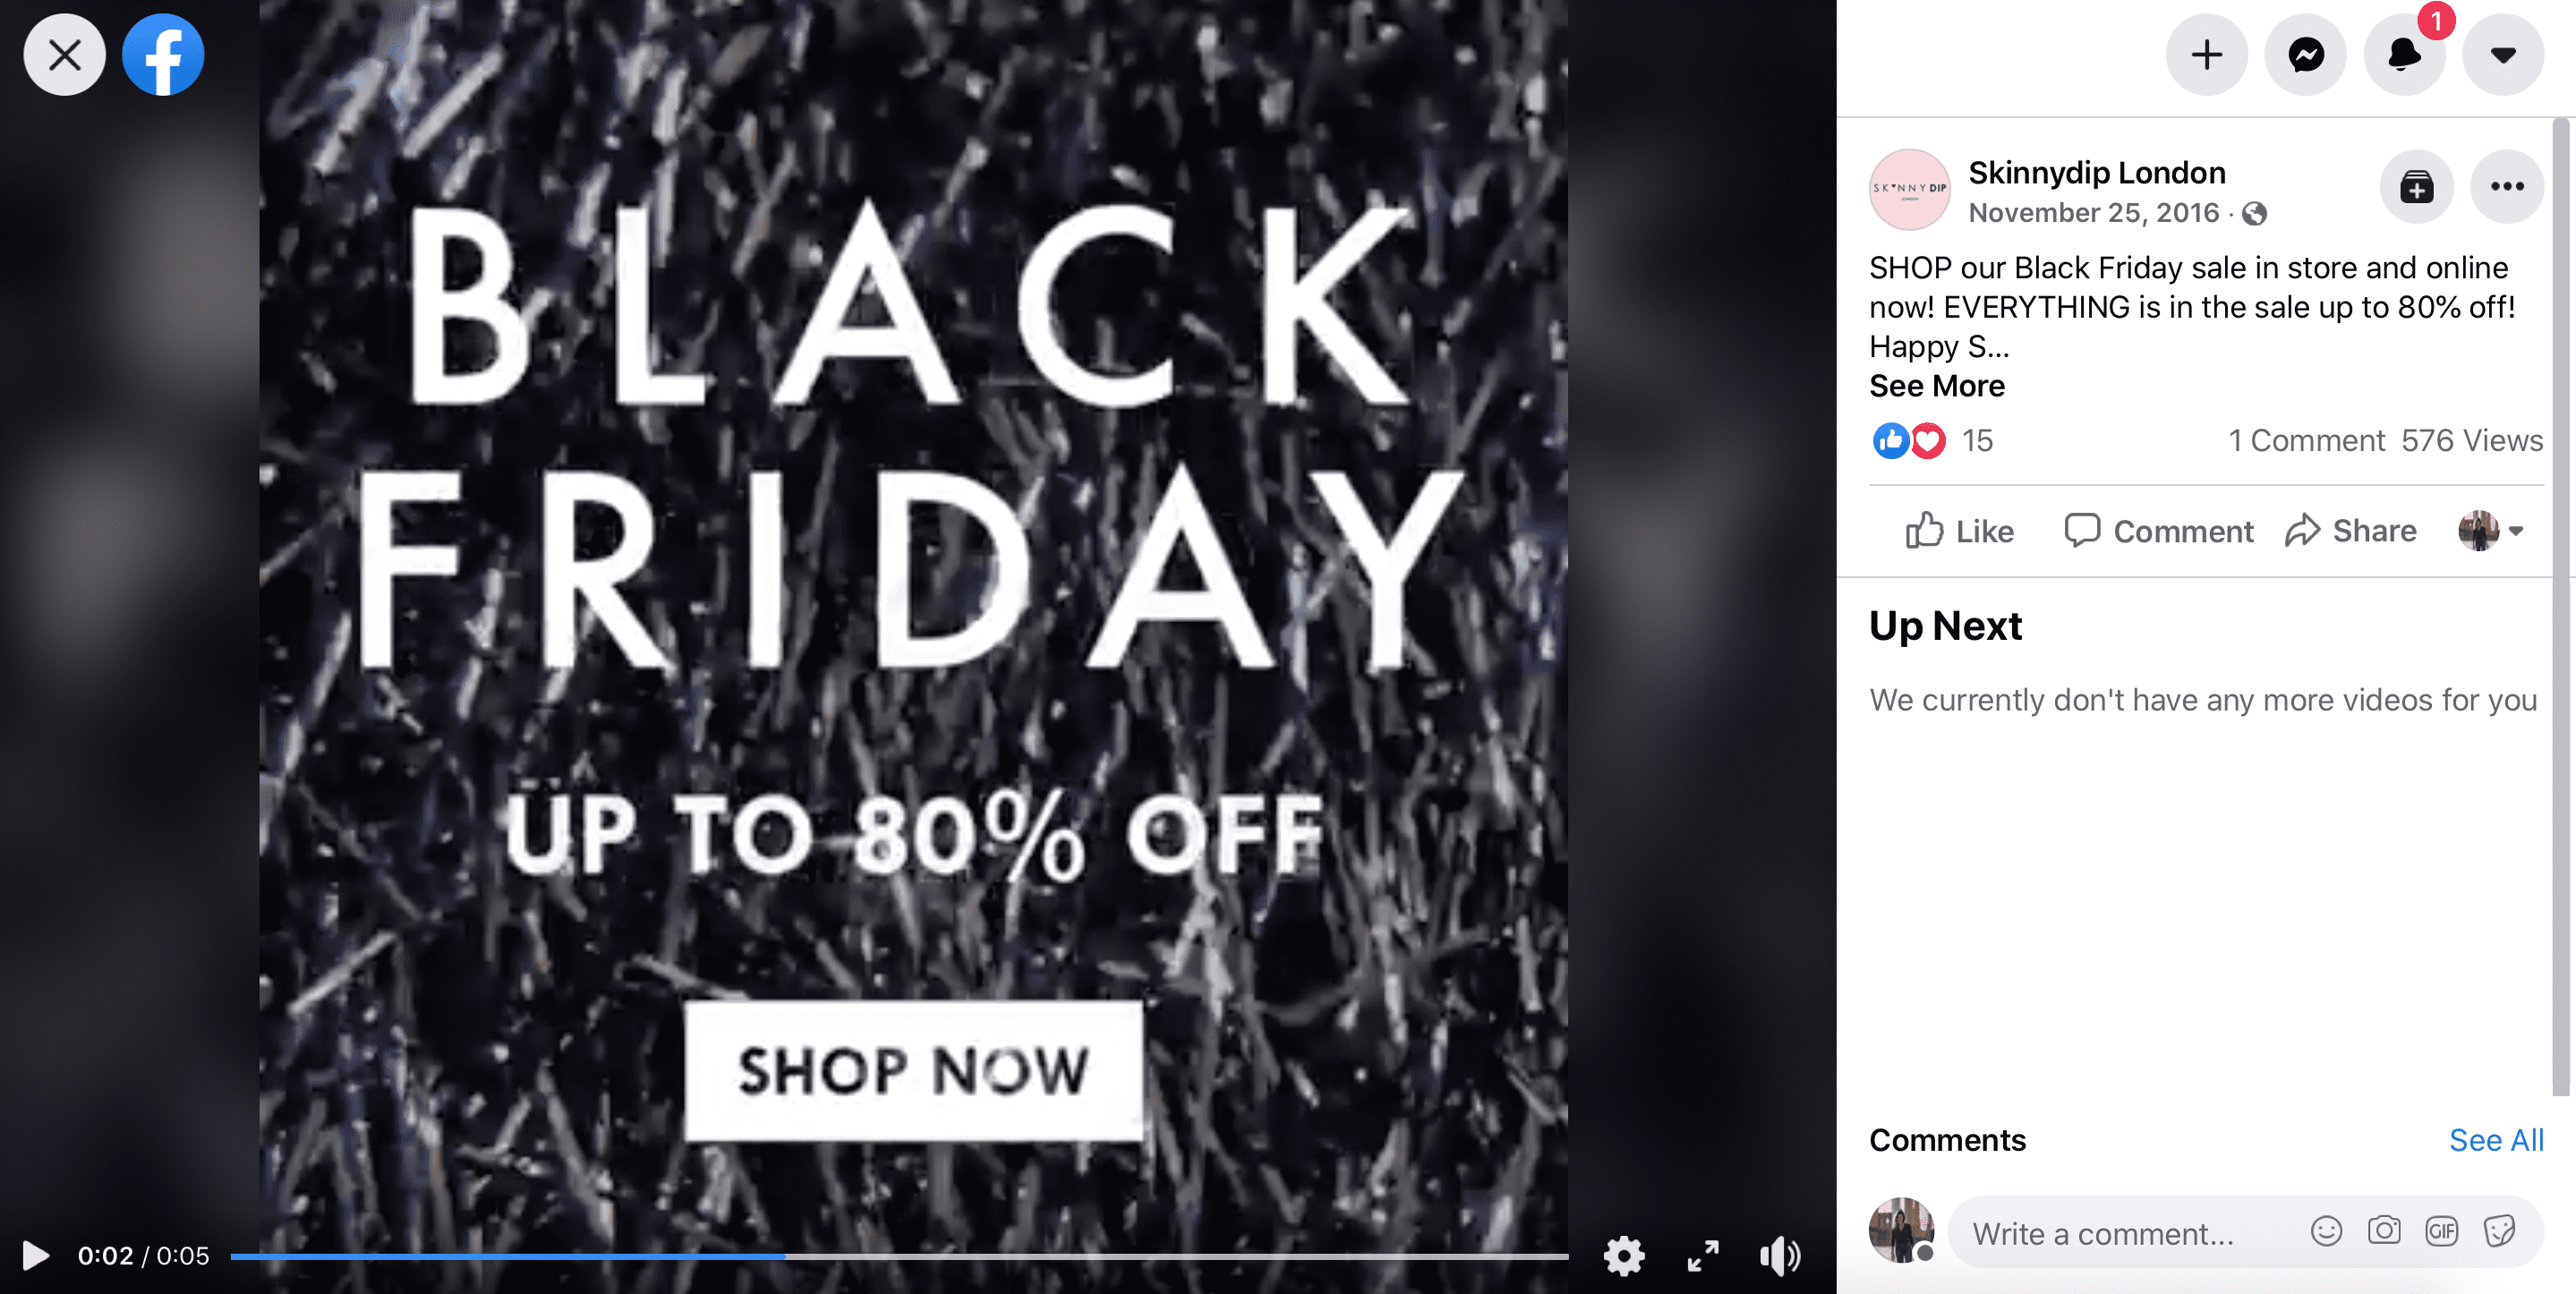Click the Write a comment field

pyautogui.click(x=2130, y=1233)
